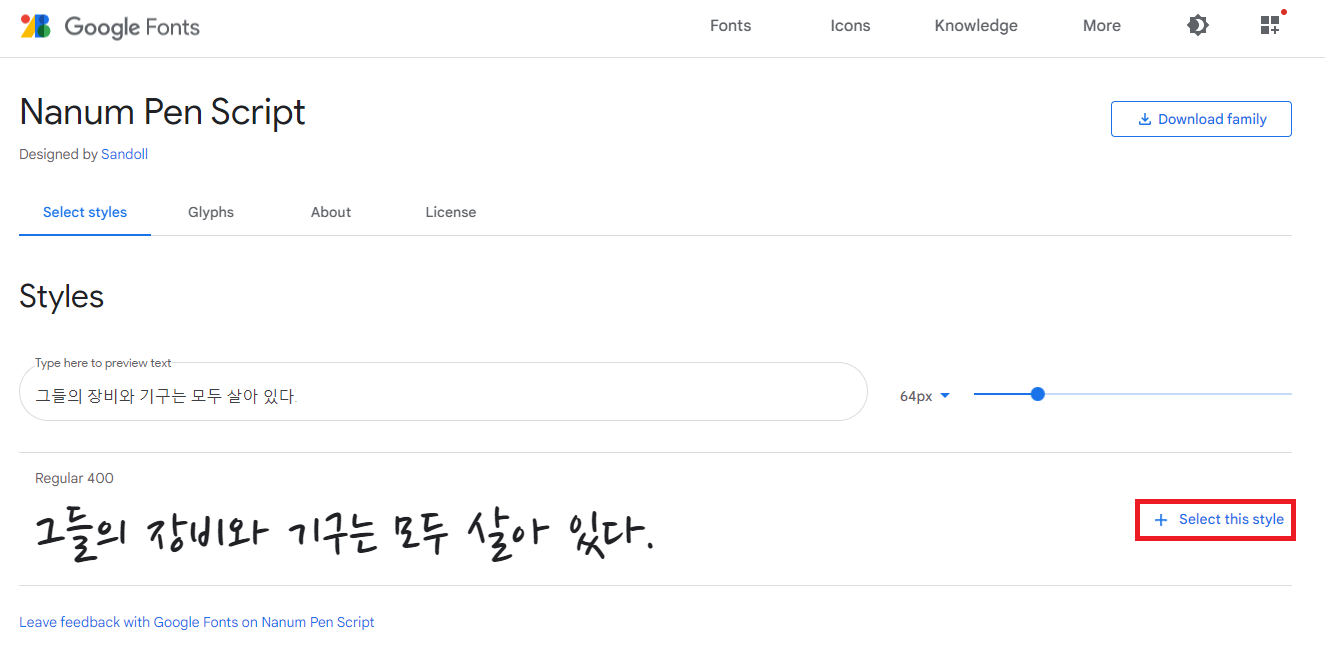Click the preview text input field
Viewport: 1325px width, 659px height.
pyautogui.click(x=443, y=392)
